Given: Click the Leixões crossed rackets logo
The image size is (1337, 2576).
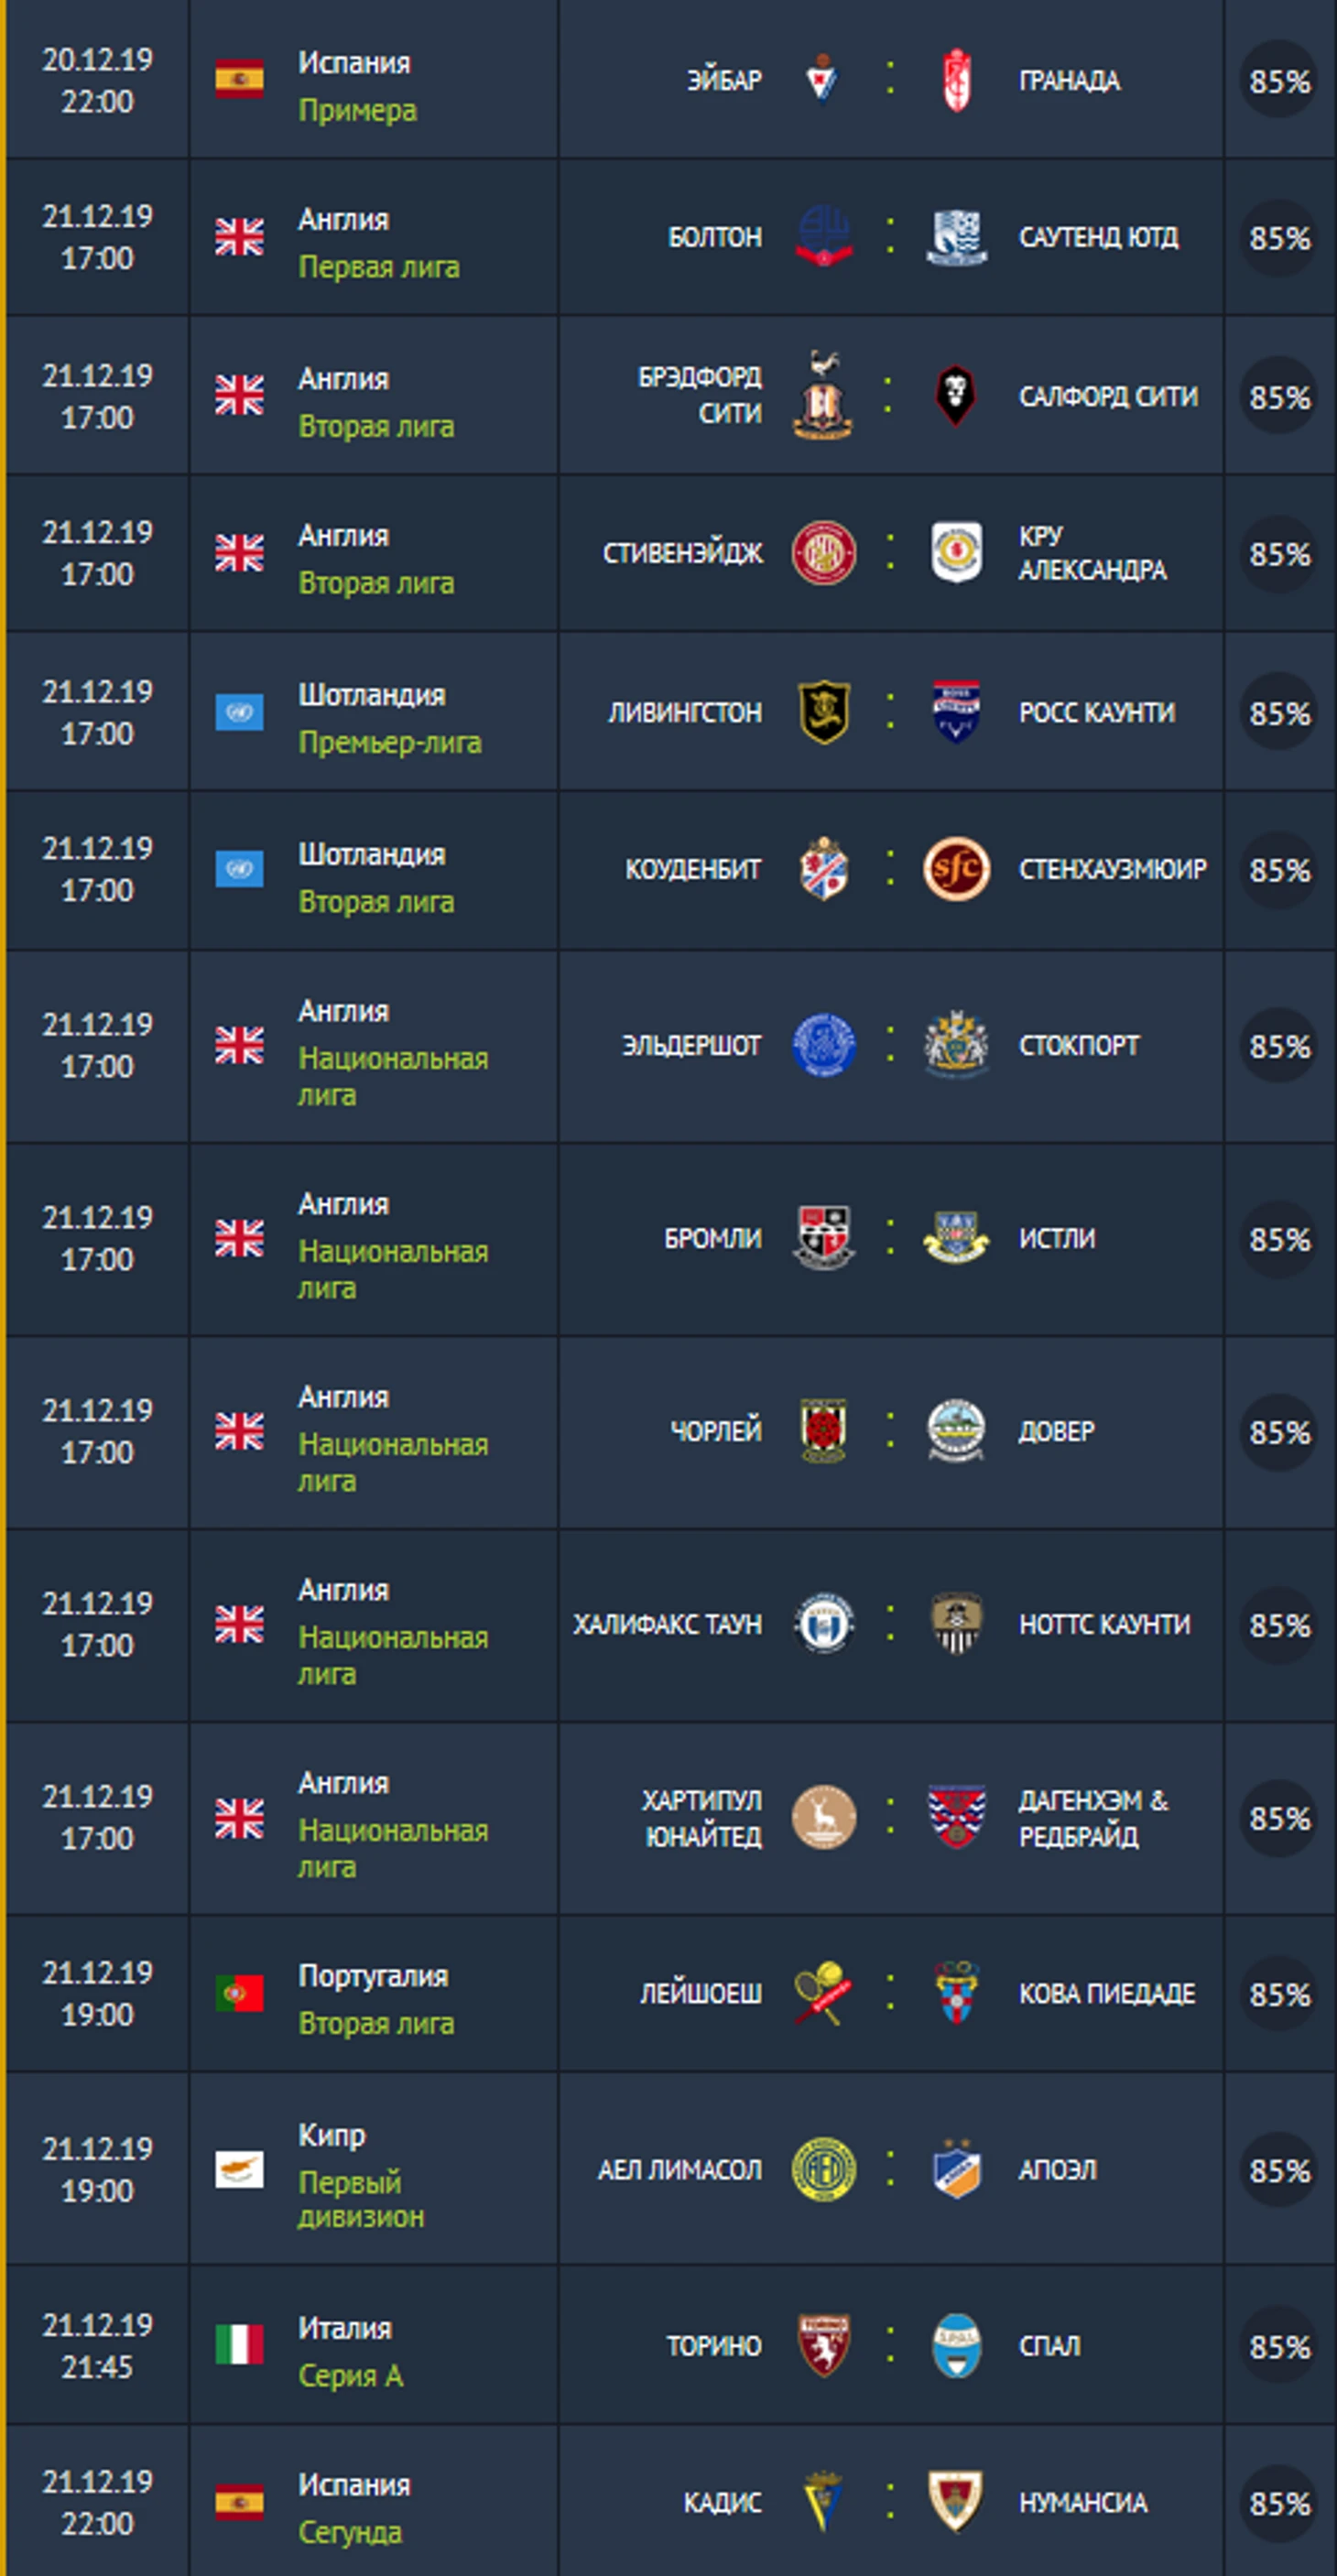Looking at the screenshot, I should pyautogui.click(x=823, y=1993).
